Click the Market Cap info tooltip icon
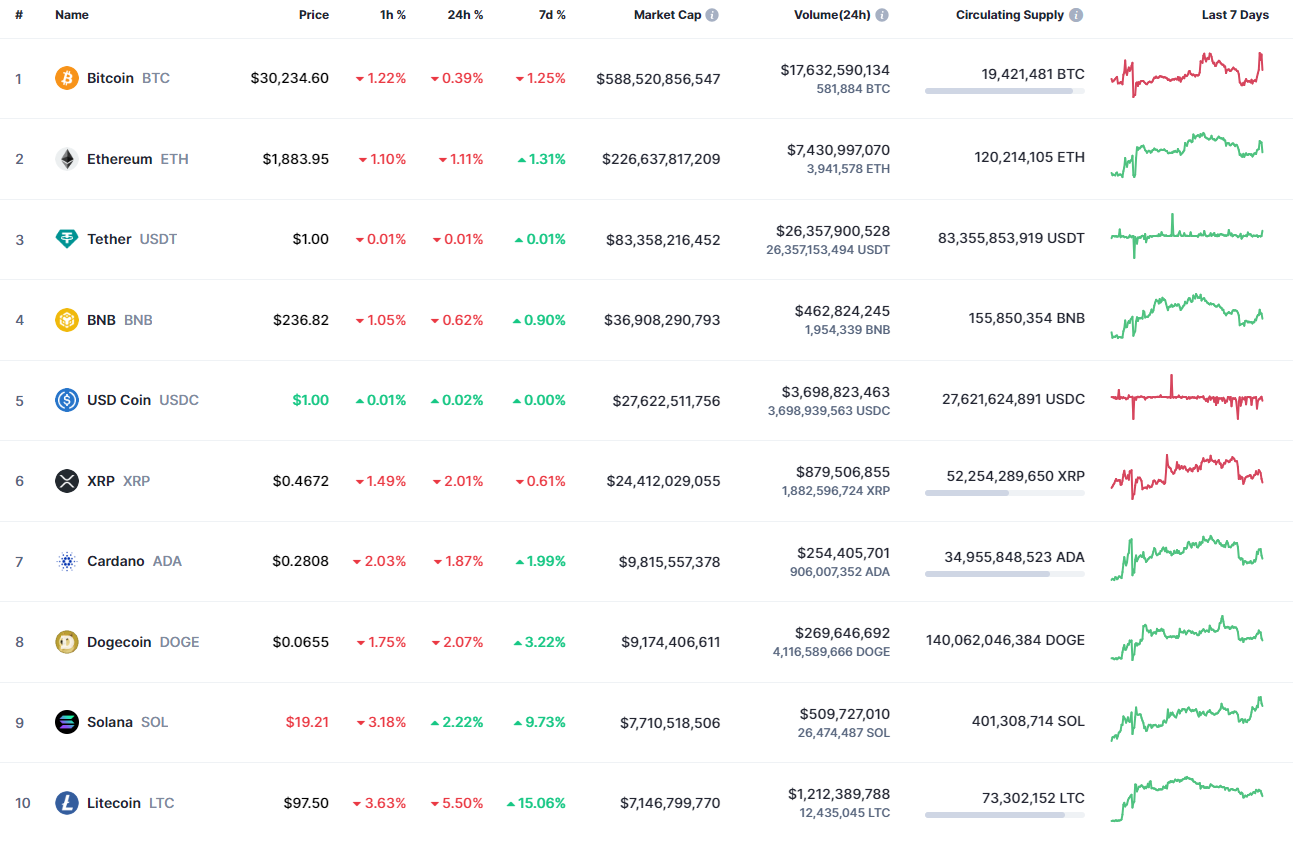1293x843 pixels. [x=712, y=14]
